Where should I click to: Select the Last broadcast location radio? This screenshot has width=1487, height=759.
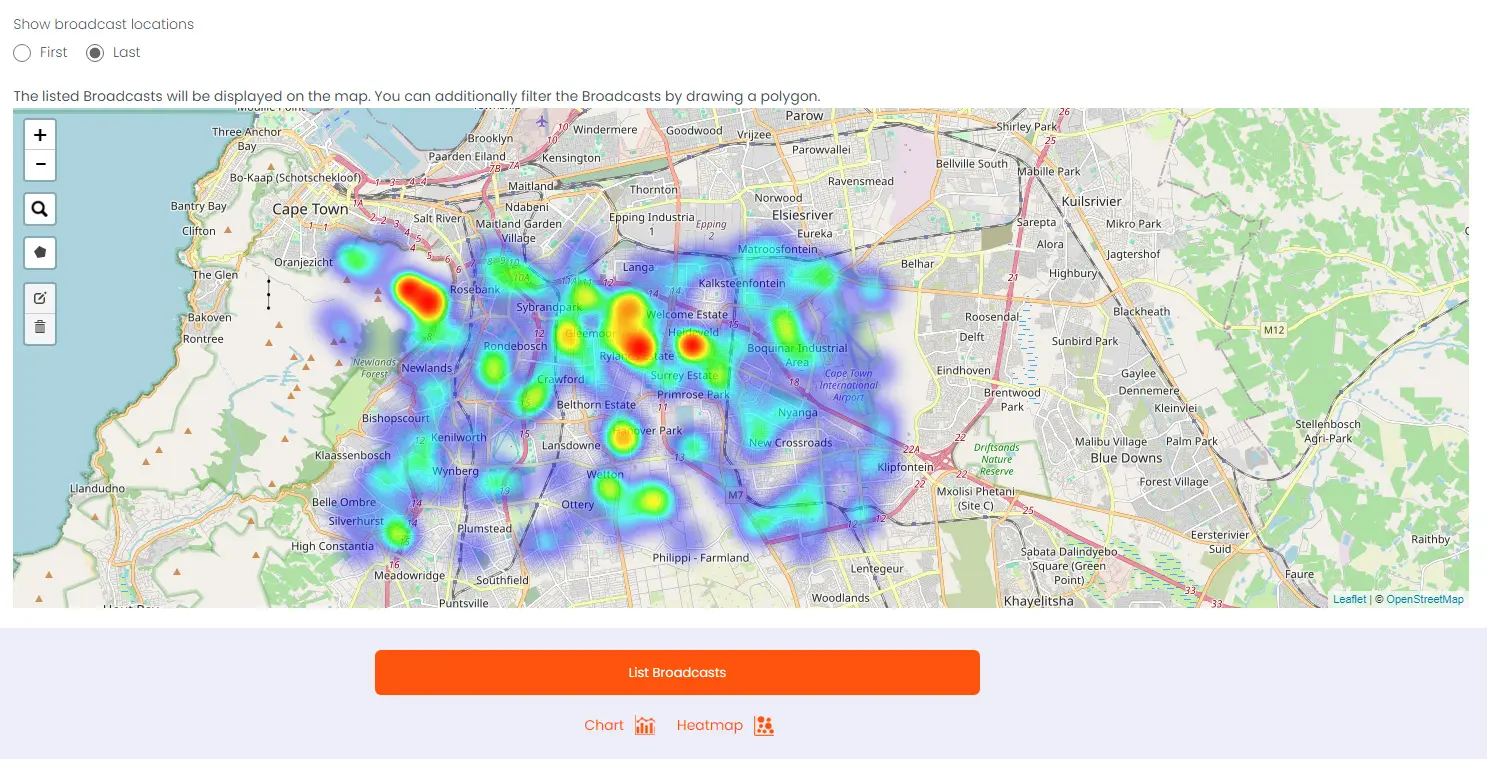[x=95, y=53]
